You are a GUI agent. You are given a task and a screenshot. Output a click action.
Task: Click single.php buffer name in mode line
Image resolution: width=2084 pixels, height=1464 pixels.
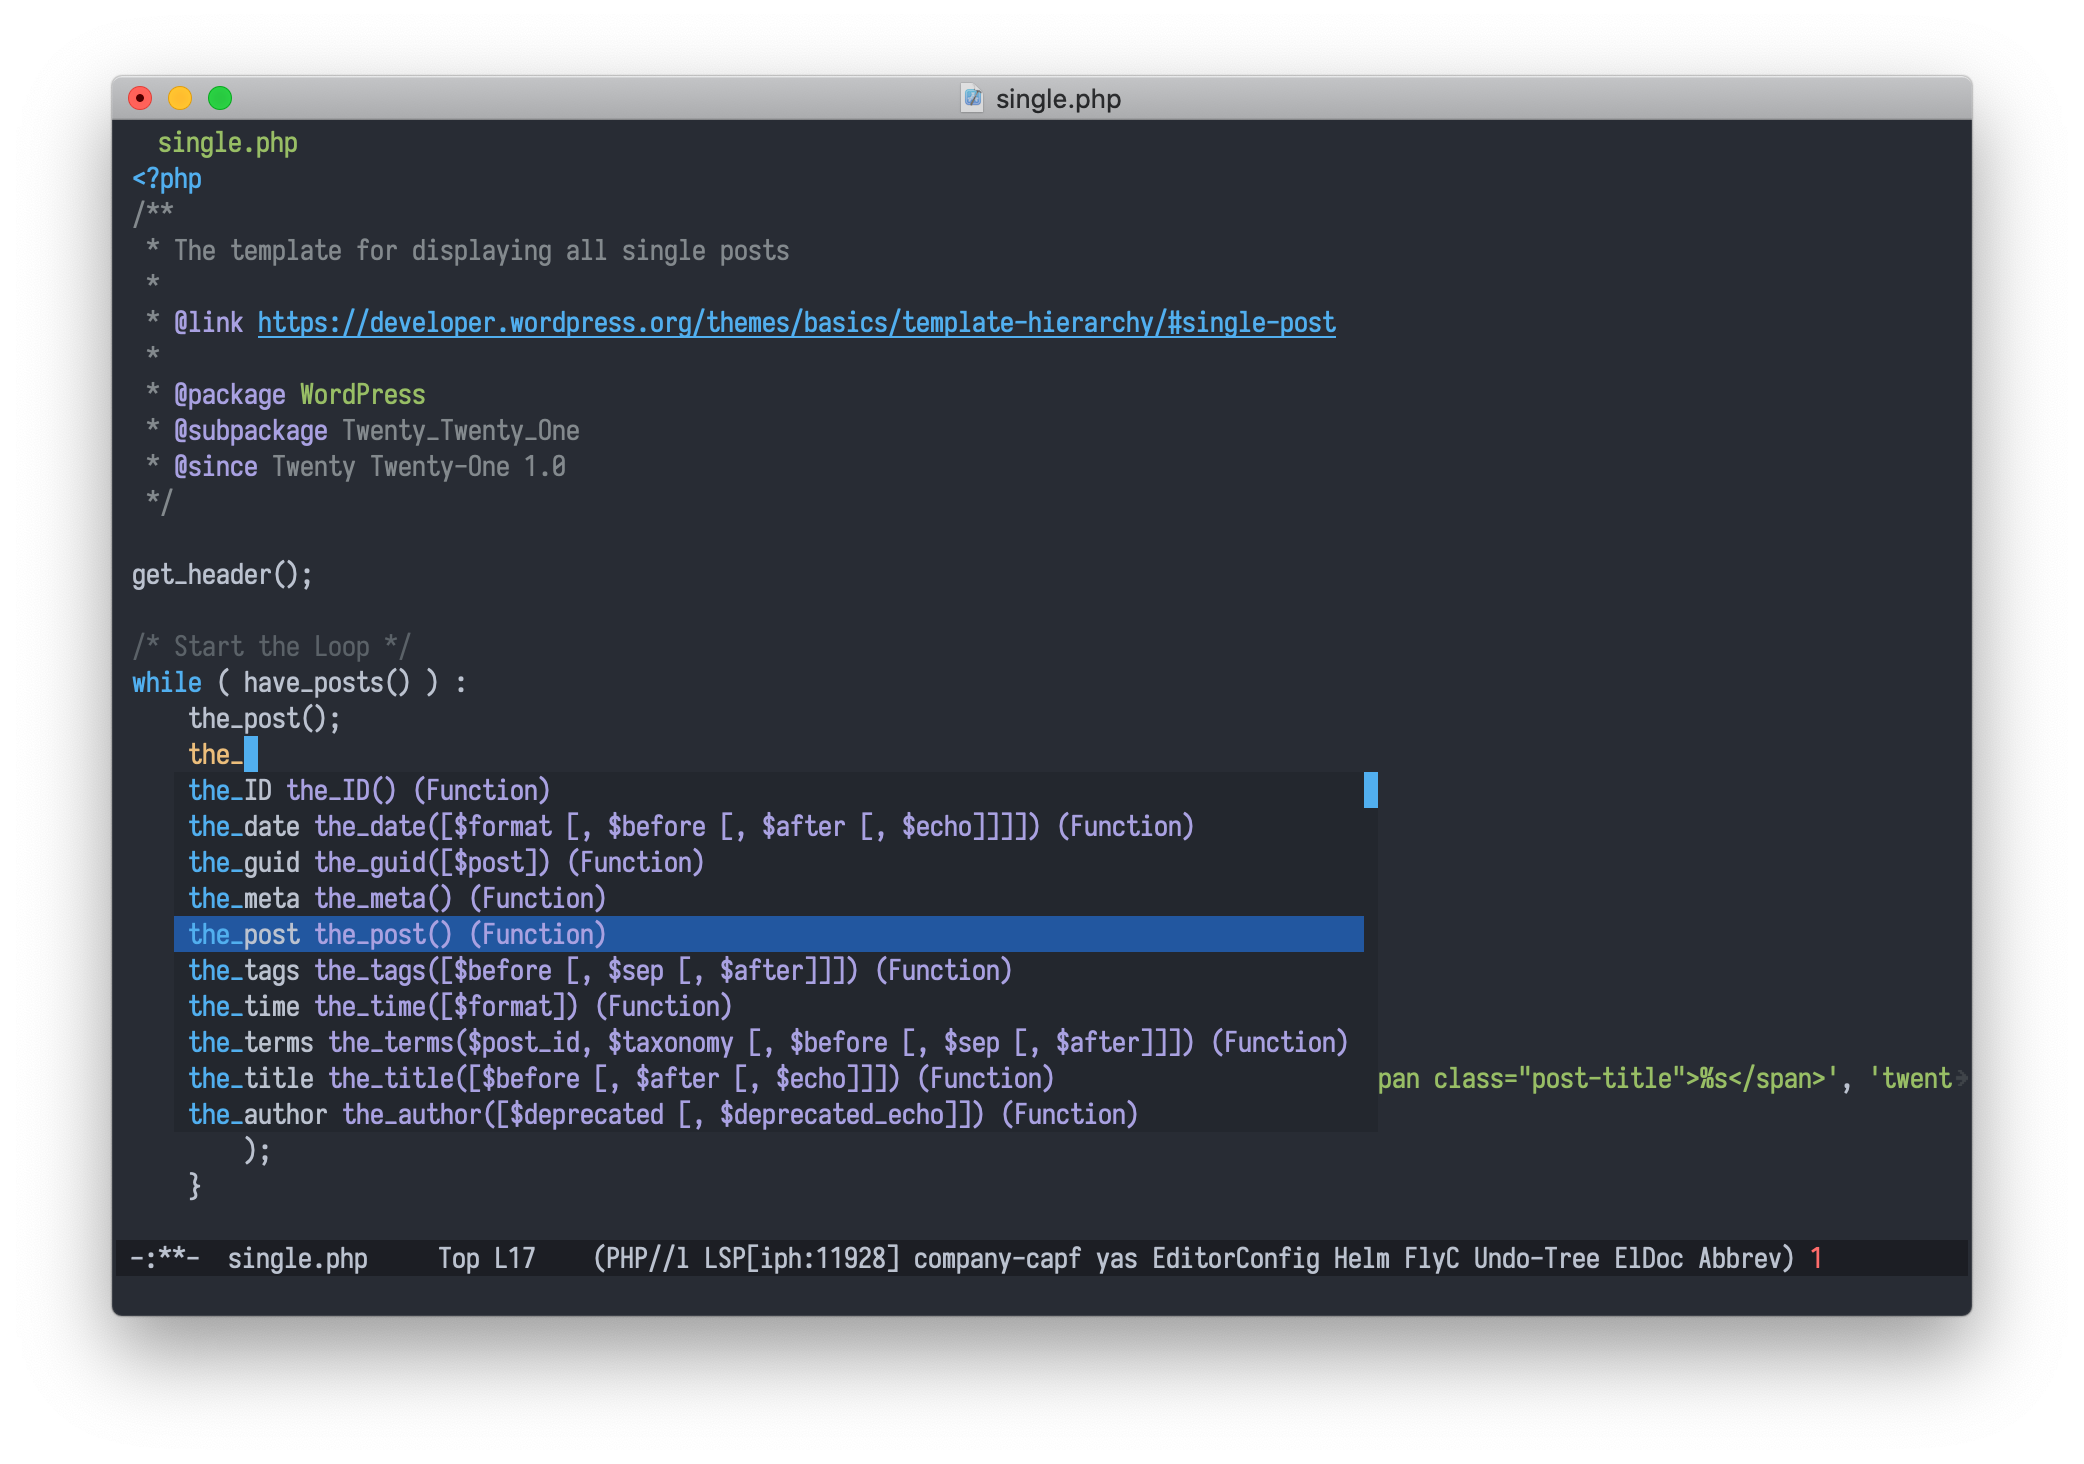click(x=297, y=1258)
